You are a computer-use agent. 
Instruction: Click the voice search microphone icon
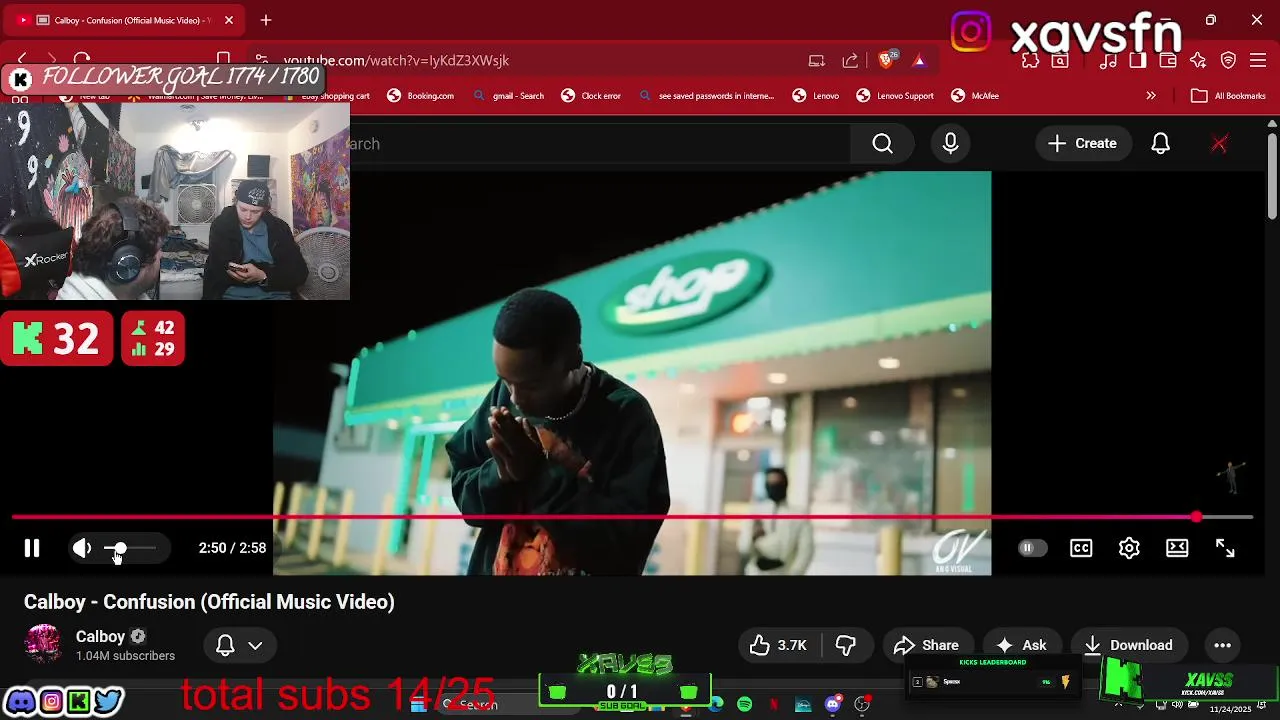click(x=950, y=144)
